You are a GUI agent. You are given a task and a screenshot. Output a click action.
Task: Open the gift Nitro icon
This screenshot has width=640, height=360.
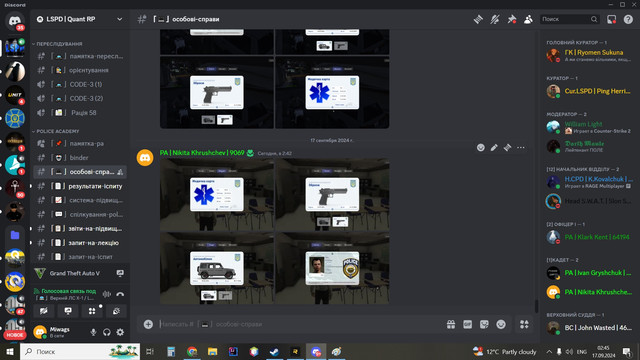click(451, 324)
